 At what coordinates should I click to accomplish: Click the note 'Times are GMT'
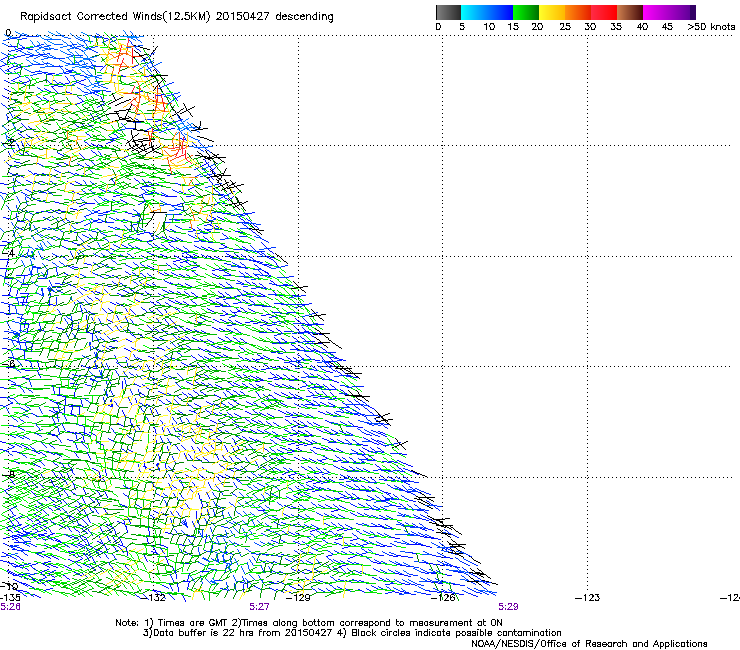192,623
